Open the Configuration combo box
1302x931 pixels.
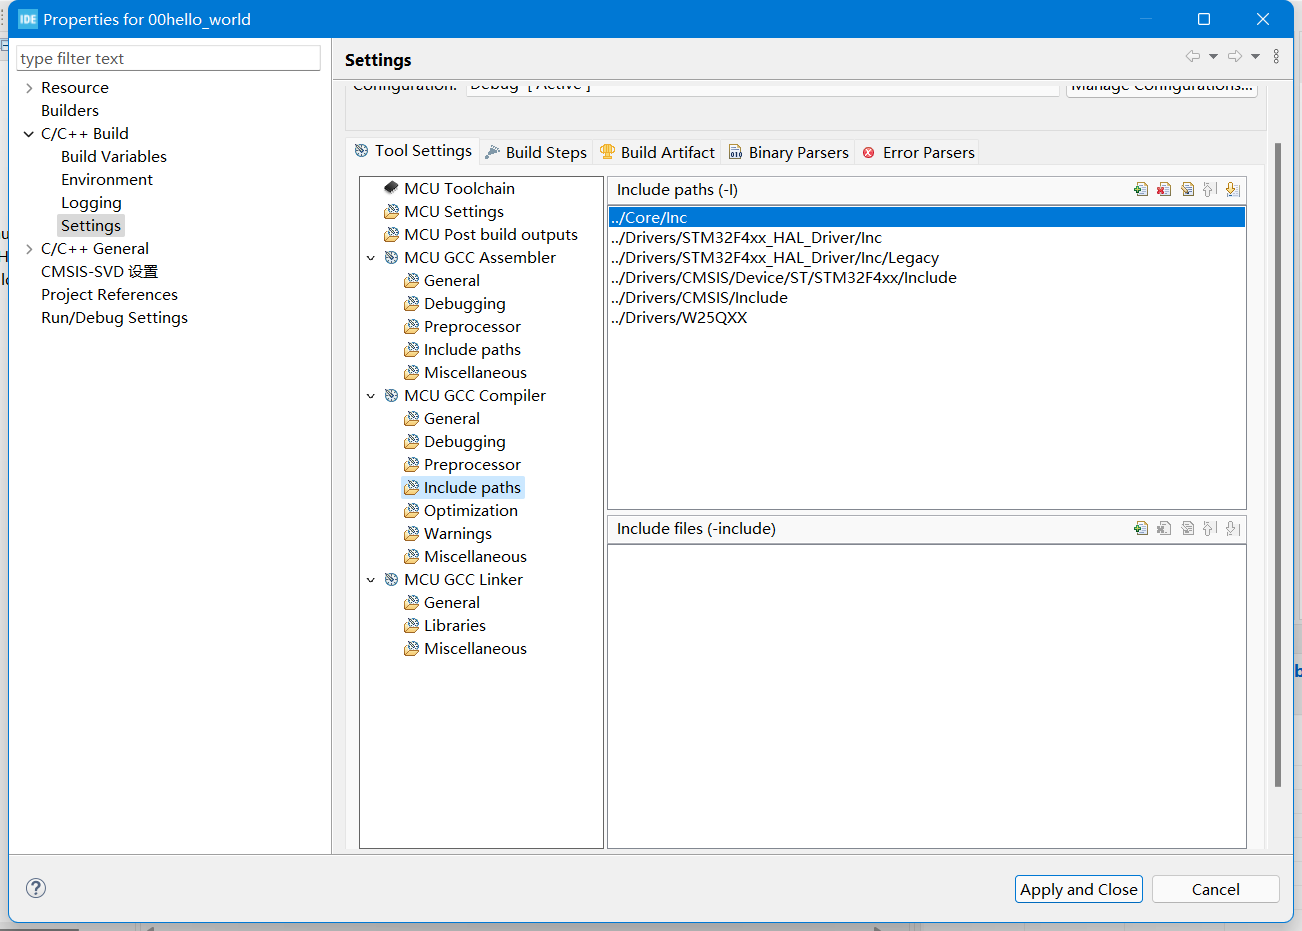pyautogui.click(x=762, y=88)
